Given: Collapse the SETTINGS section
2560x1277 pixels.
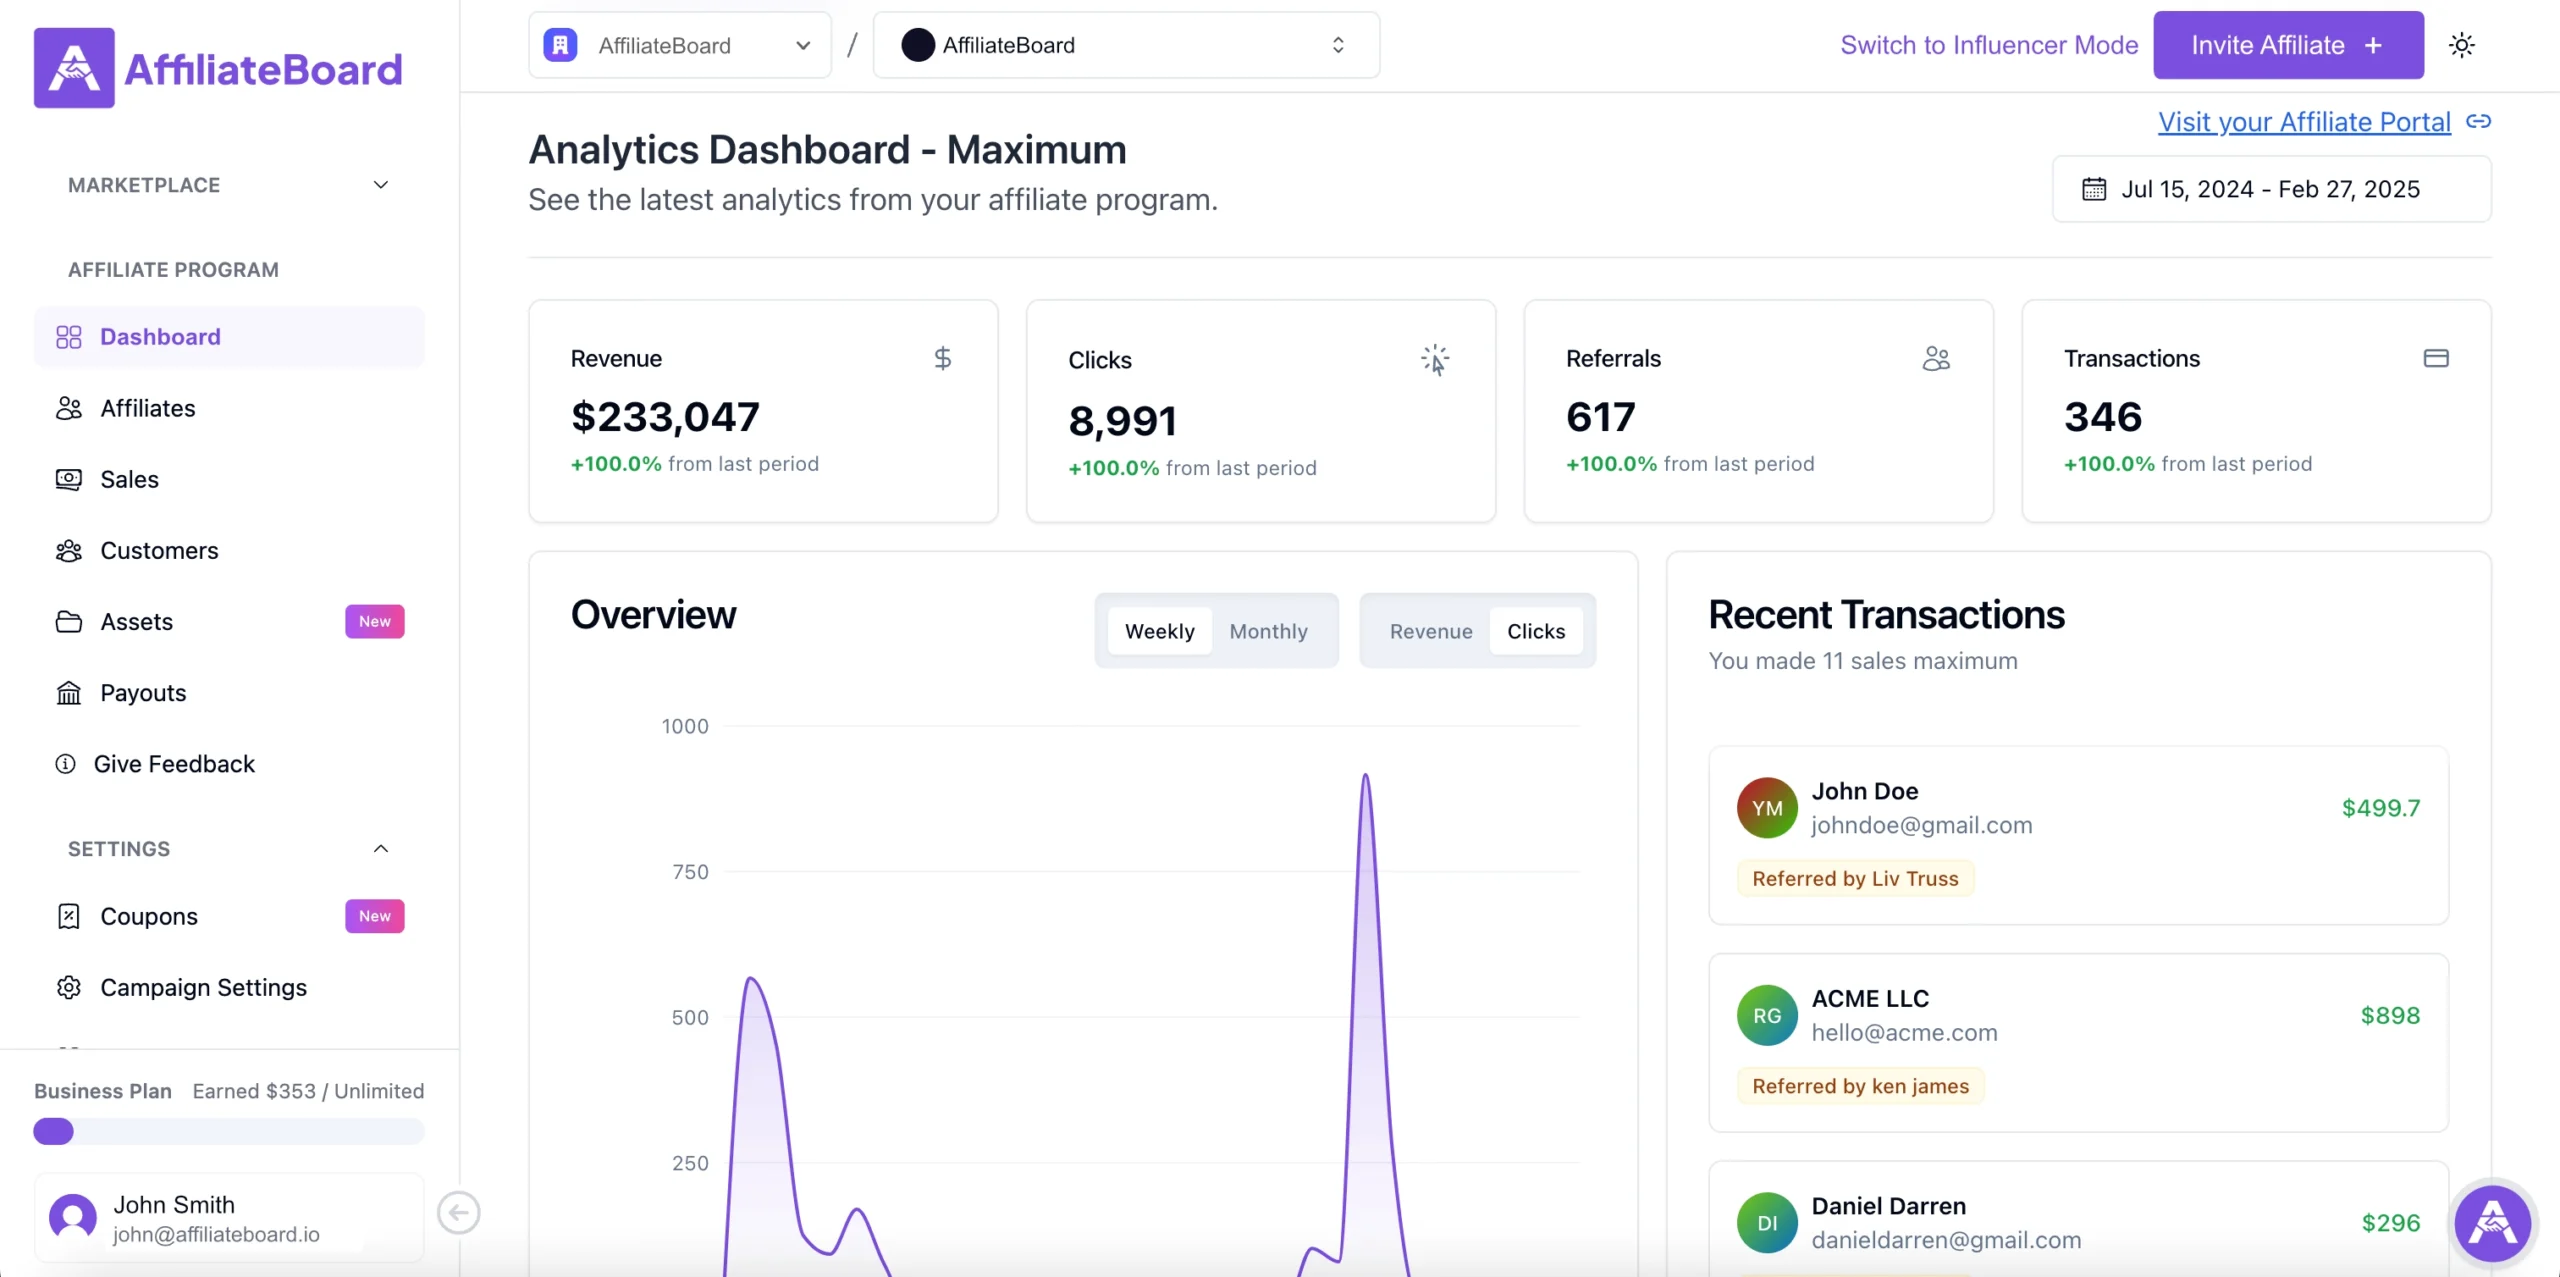Looking at the screenshot, I should 229,849.
